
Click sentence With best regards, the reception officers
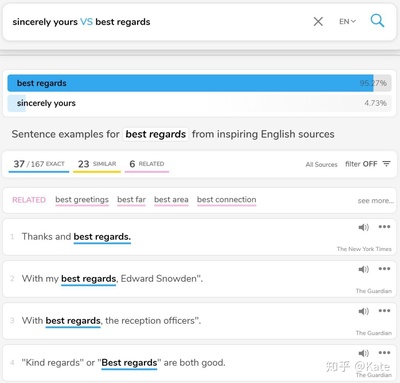(x=111, y=321)
